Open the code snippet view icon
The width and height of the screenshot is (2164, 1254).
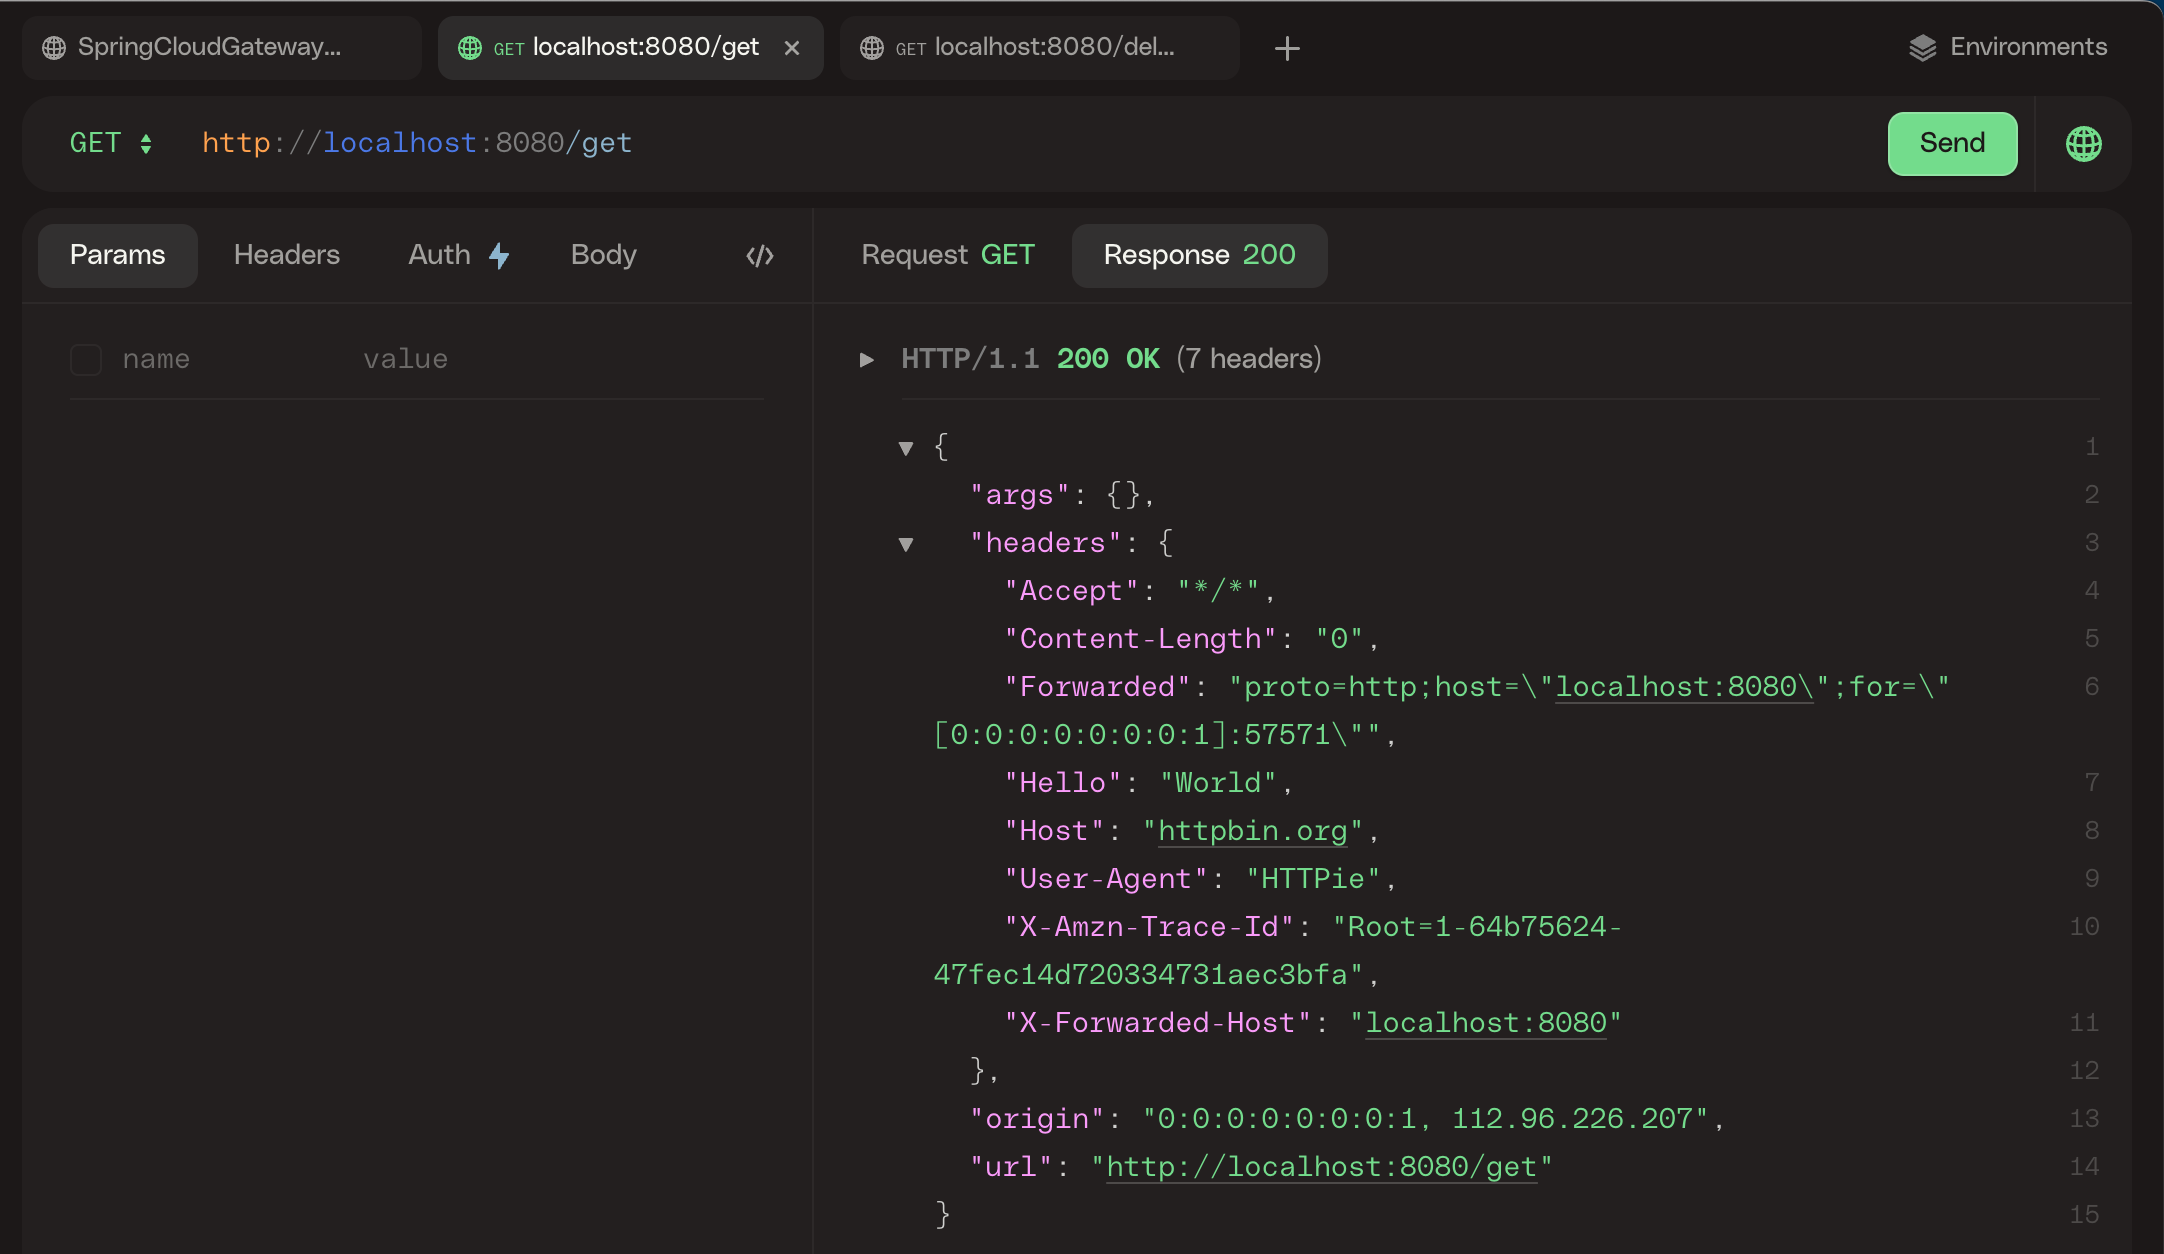pyautogui.click(x=760, y=256)
